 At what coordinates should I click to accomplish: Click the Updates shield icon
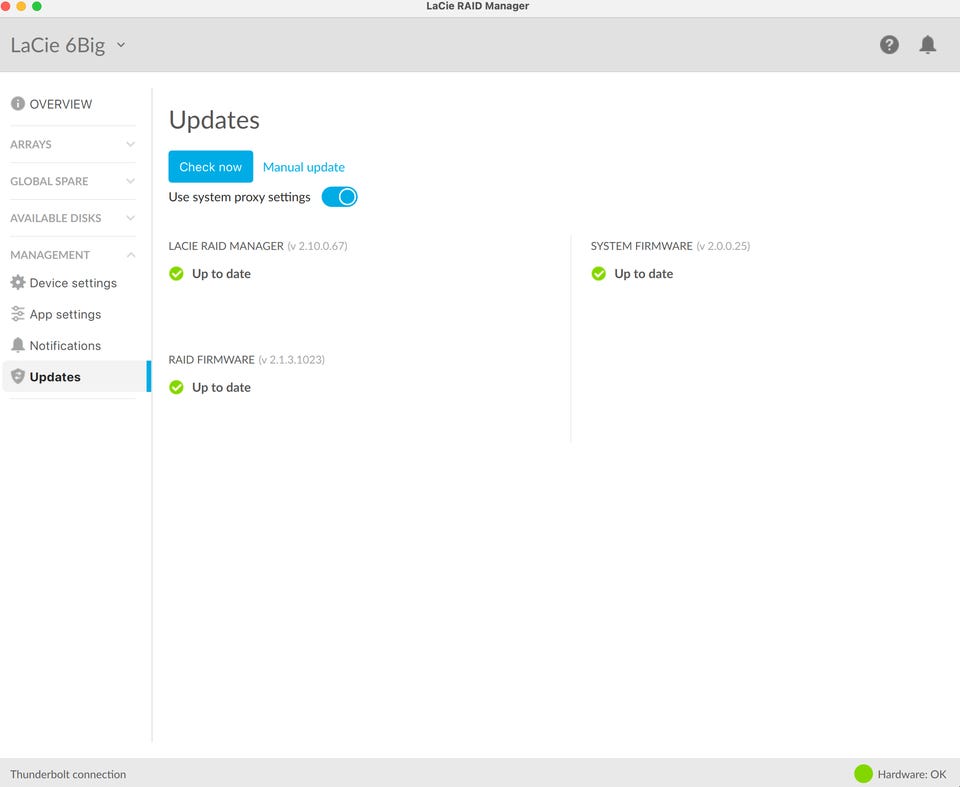tap(18, 376)
